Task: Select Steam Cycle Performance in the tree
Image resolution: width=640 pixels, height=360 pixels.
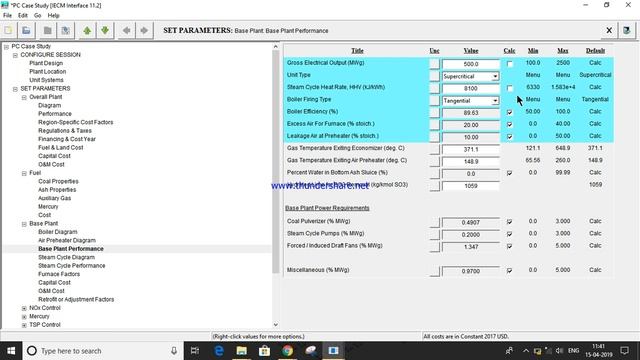Action: click(x=72, y=266)
